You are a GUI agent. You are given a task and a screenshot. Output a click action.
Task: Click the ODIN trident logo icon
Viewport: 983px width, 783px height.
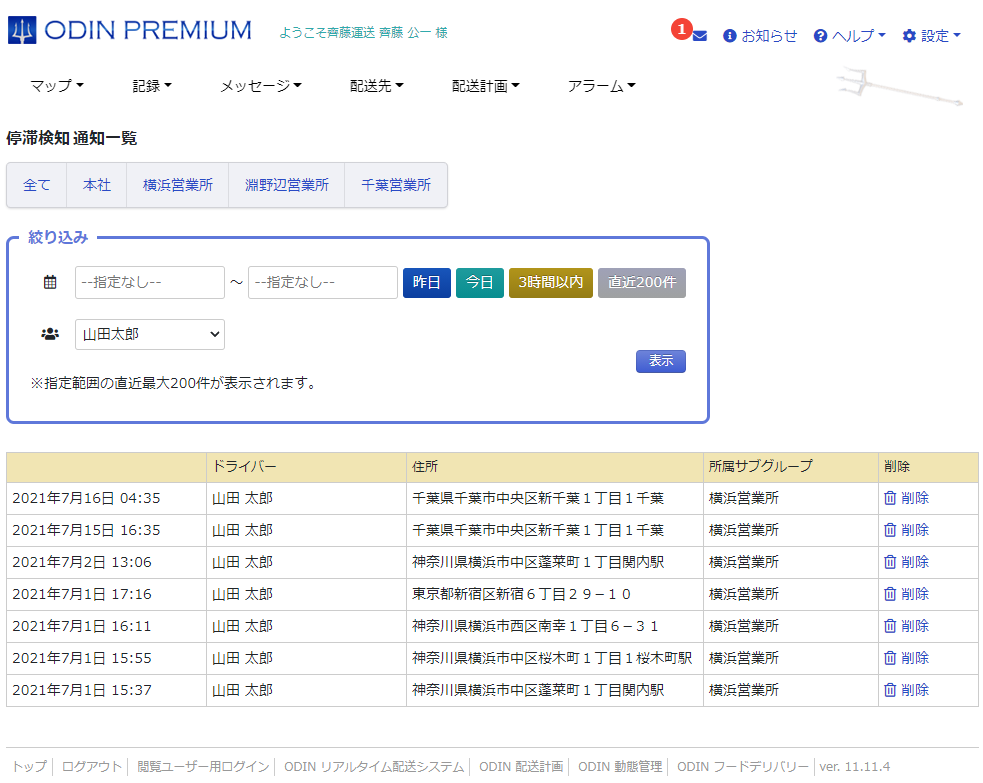tap(21, 31)
